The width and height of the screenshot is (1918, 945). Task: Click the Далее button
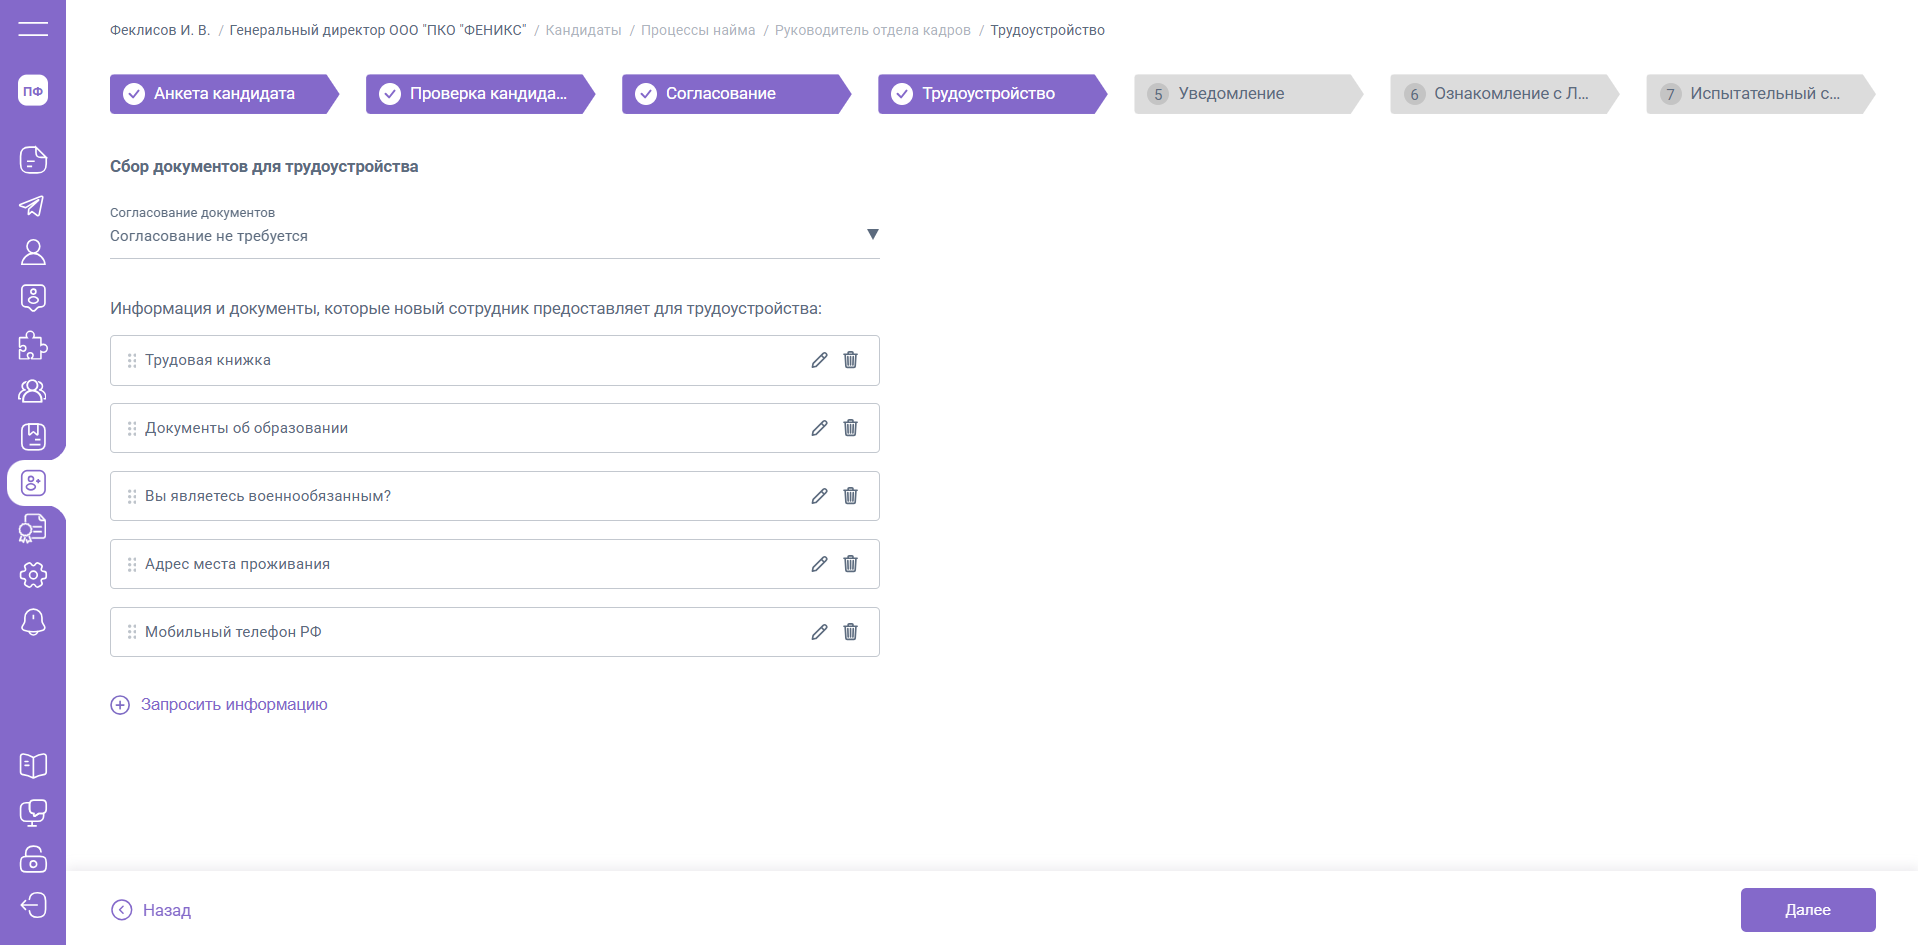click(1807, 910)
